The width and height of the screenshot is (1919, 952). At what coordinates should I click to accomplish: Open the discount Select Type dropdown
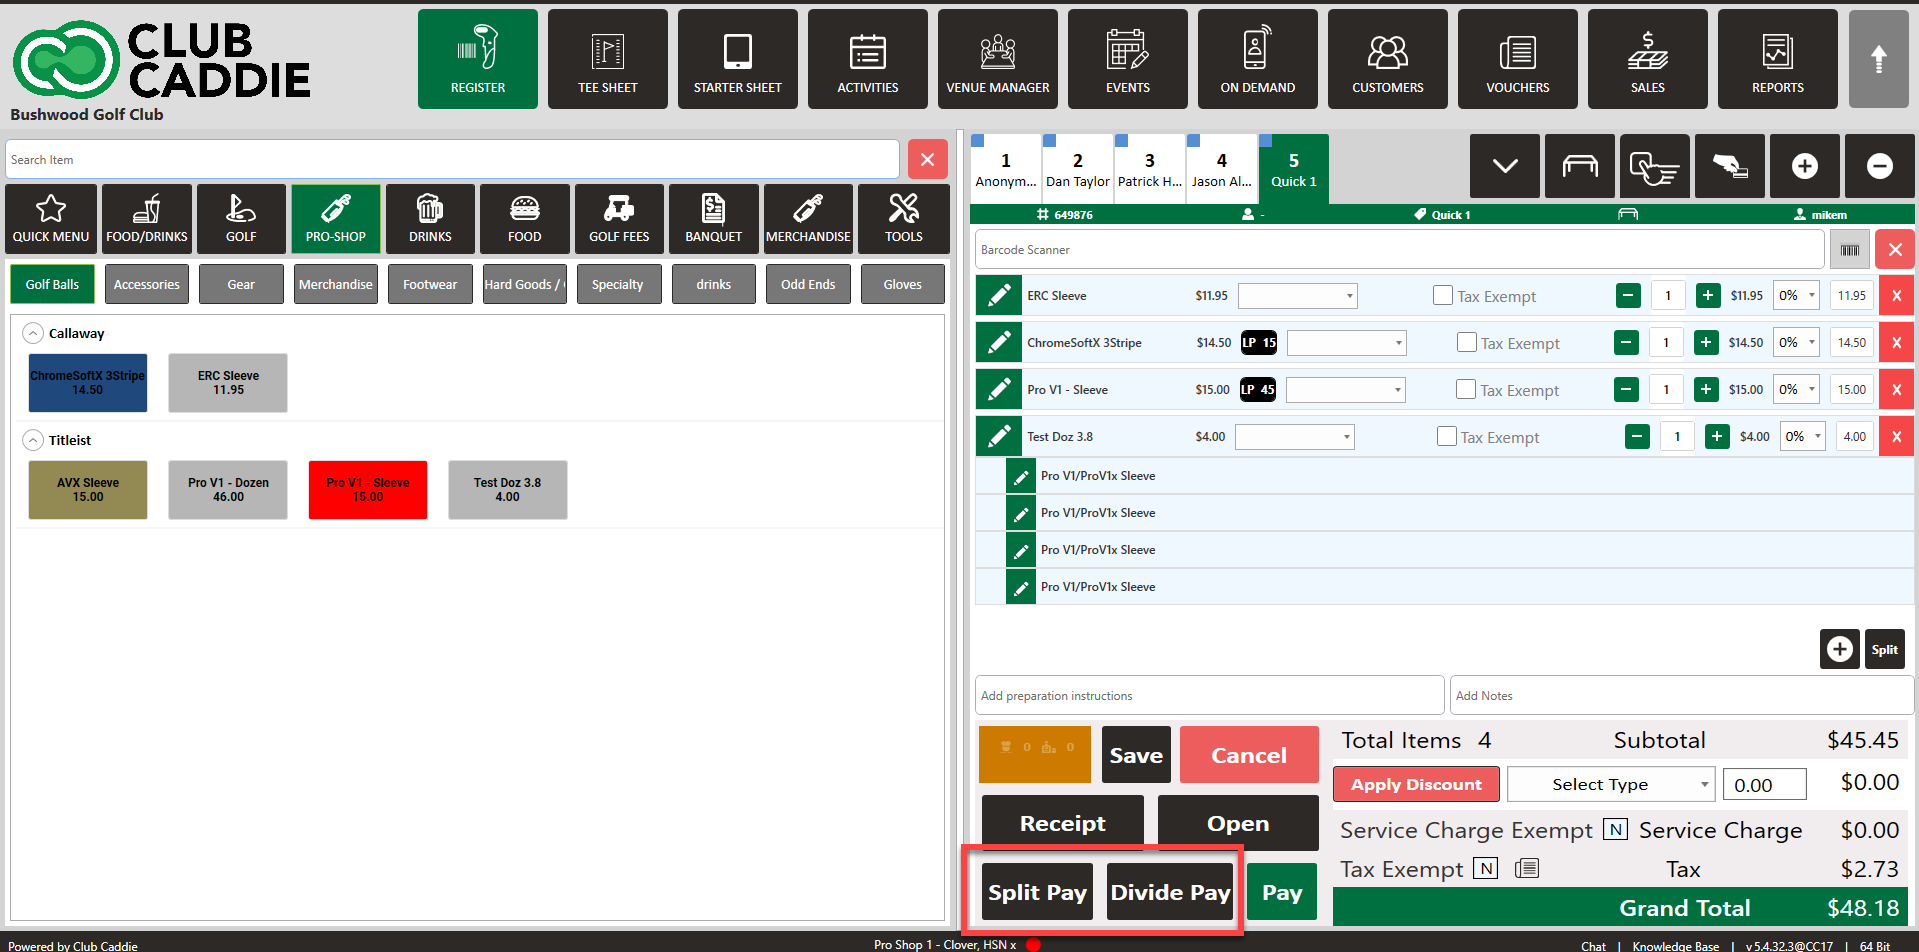1610,785
